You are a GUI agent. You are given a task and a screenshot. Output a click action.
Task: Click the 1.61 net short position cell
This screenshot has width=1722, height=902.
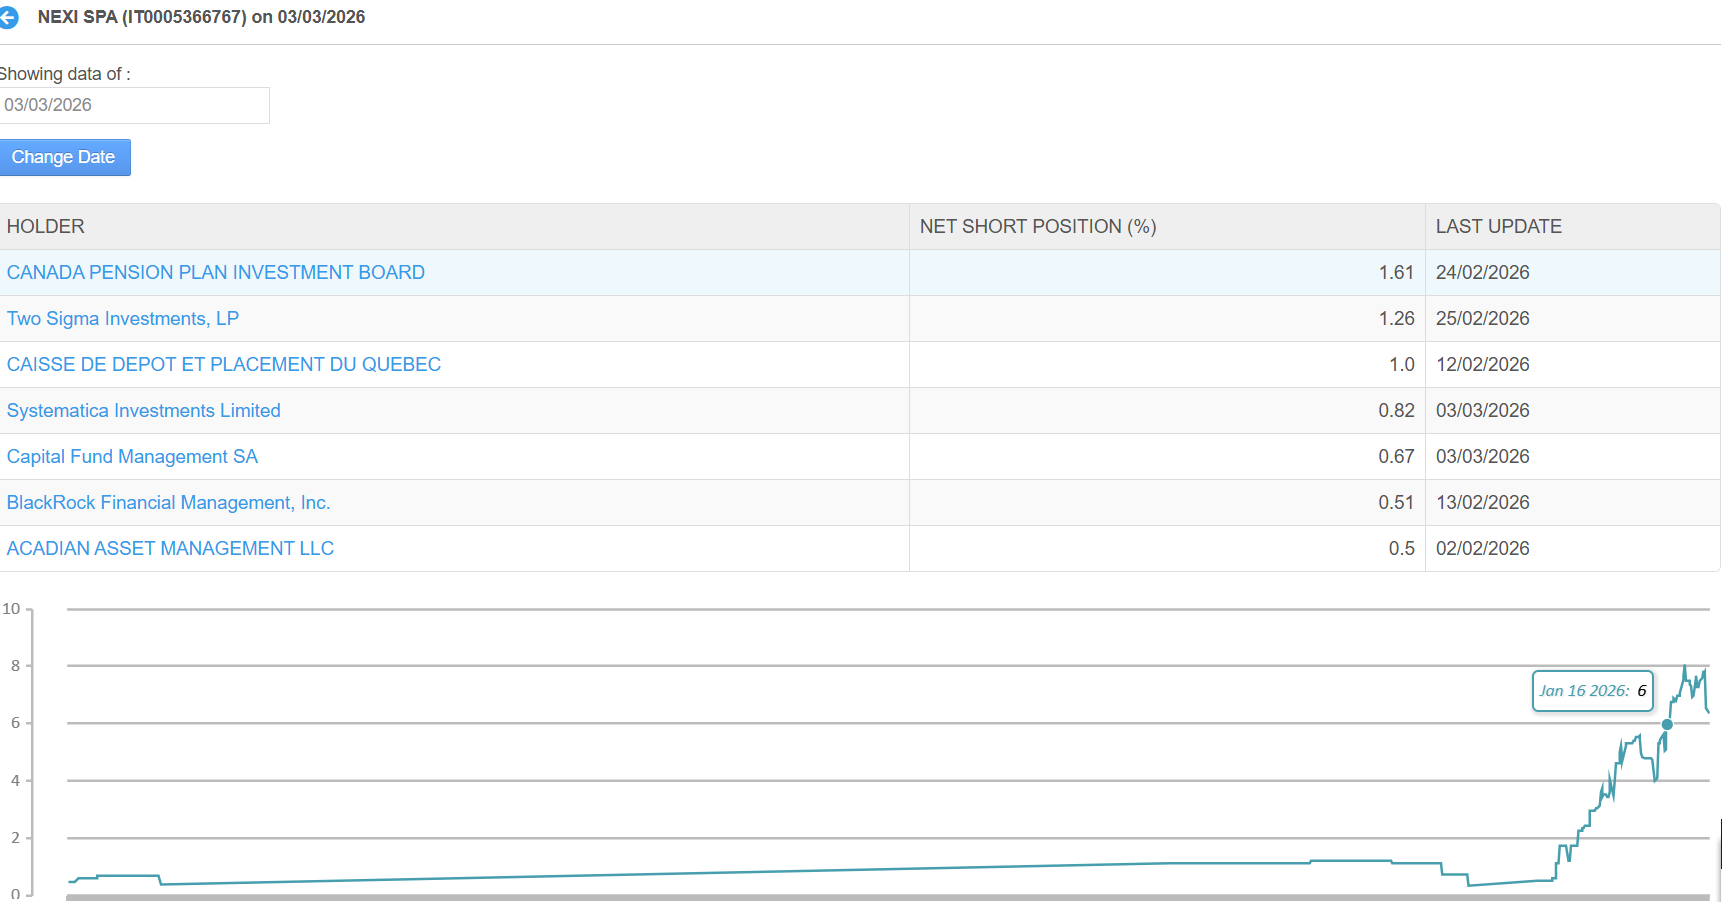coord(1396,273)
